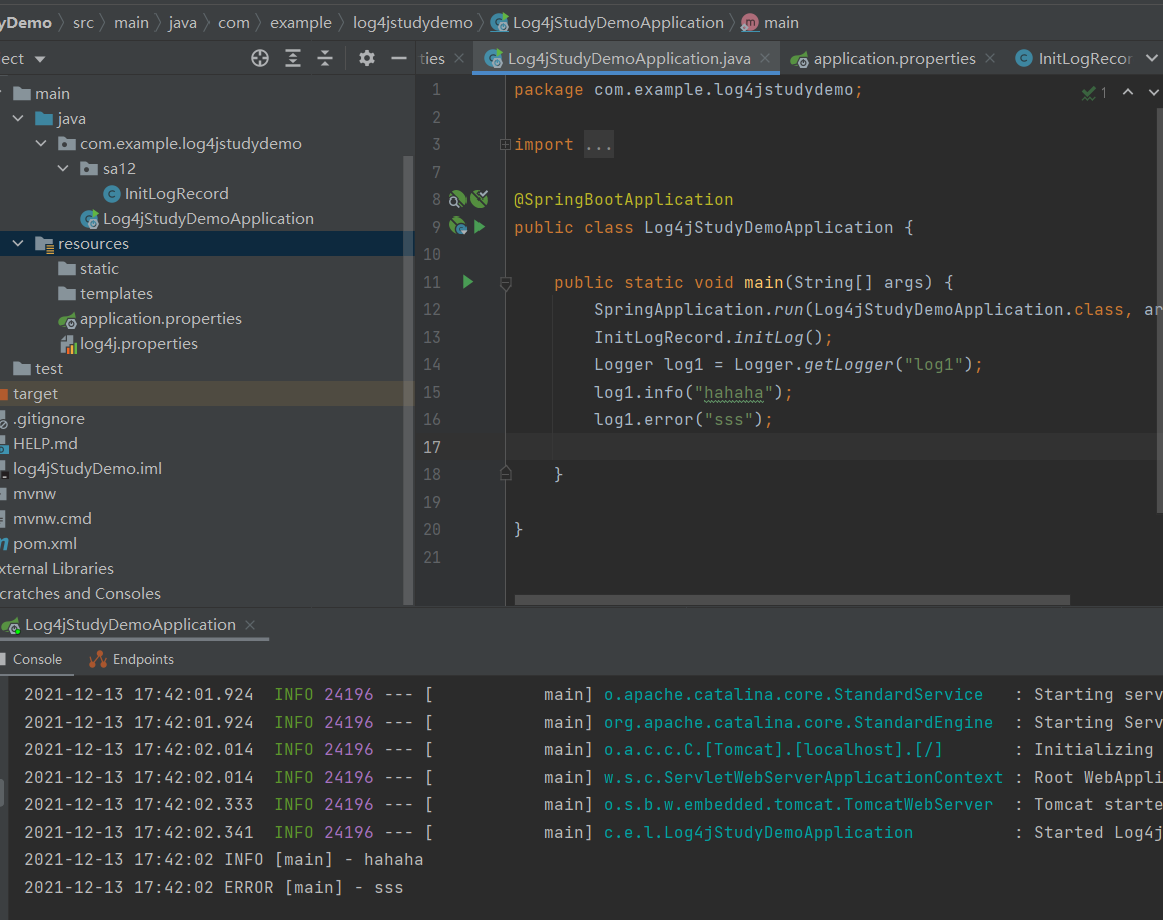Close the Log4jStudyDemoApplication.java tab
1163x920 pixels.
click(765, 58)
